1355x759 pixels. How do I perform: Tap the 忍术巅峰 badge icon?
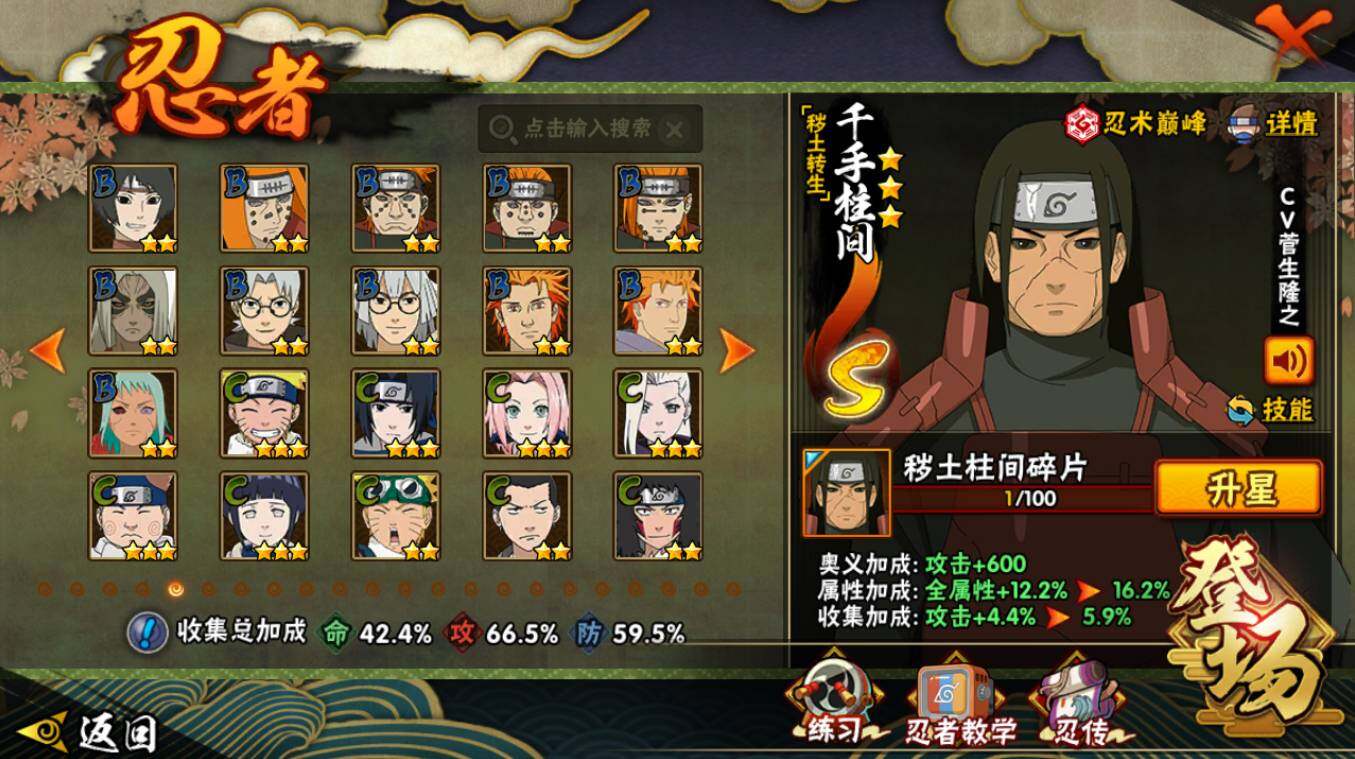[x=1081, y=124]
